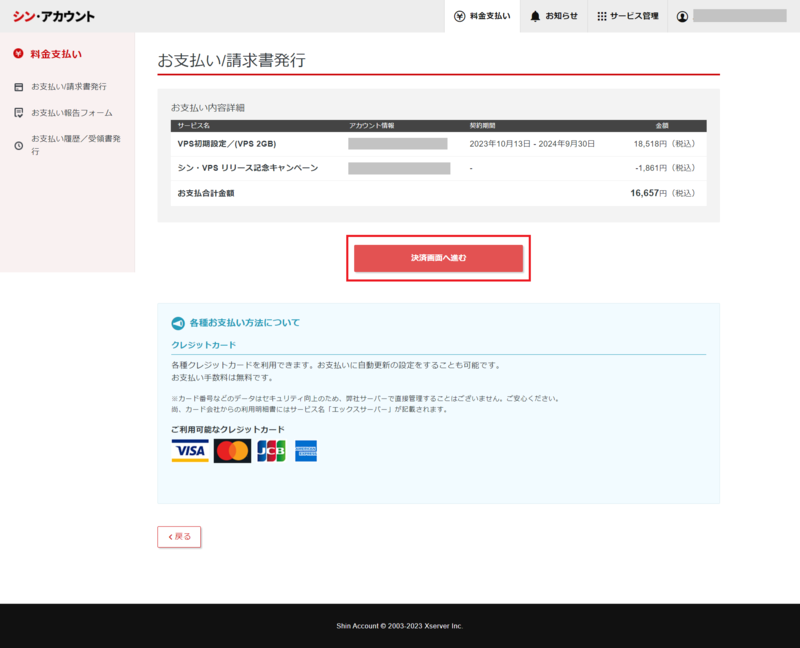Click the bell icon on お知らせ tab

tap(533, 15)
